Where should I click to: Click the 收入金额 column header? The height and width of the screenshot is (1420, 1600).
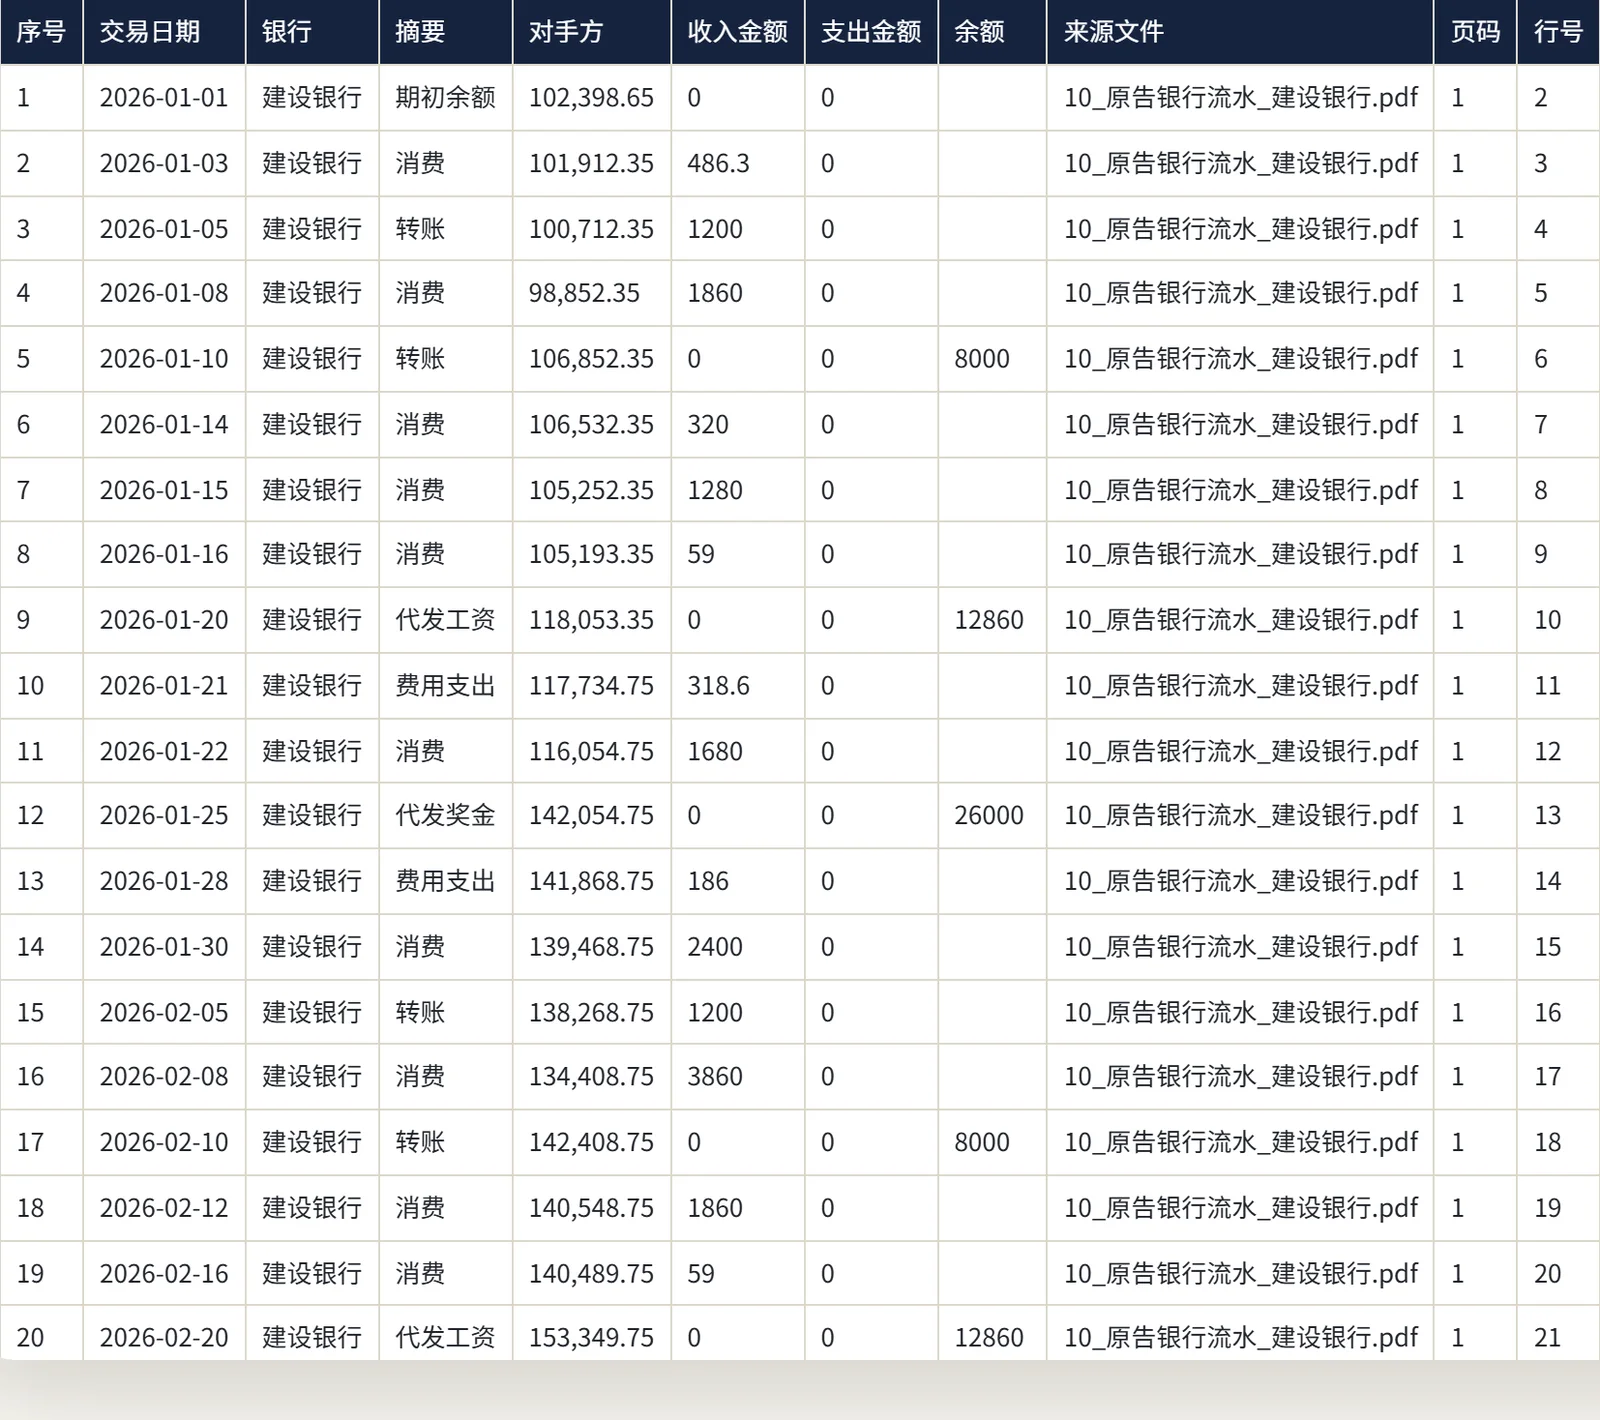737,32
